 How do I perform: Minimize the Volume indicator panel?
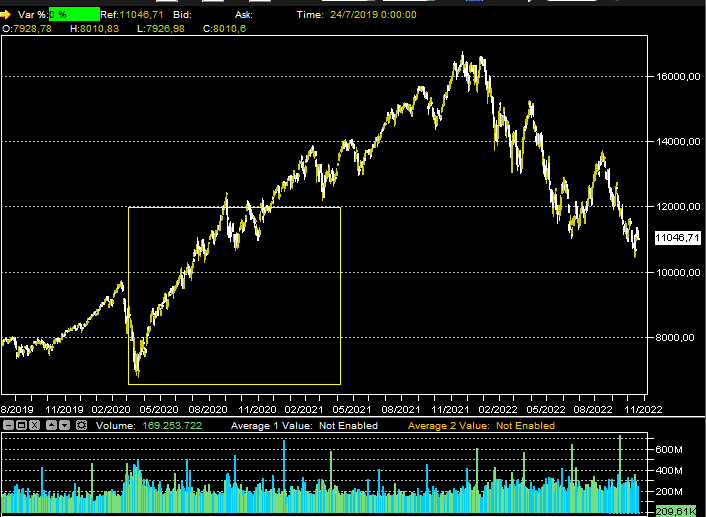8,425
